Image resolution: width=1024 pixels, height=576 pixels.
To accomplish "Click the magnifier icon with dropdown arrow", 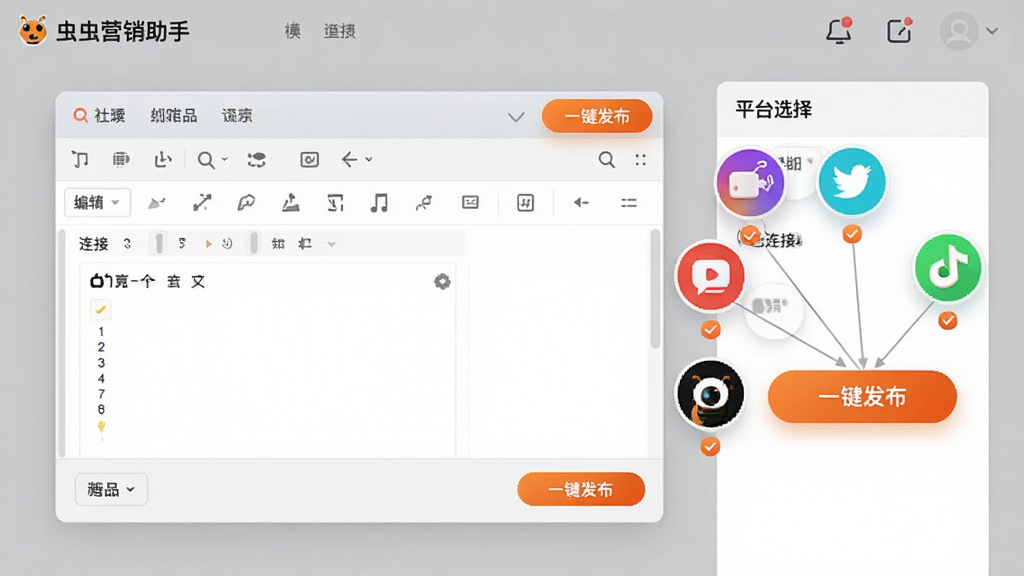I will click(x=206, y=160).
